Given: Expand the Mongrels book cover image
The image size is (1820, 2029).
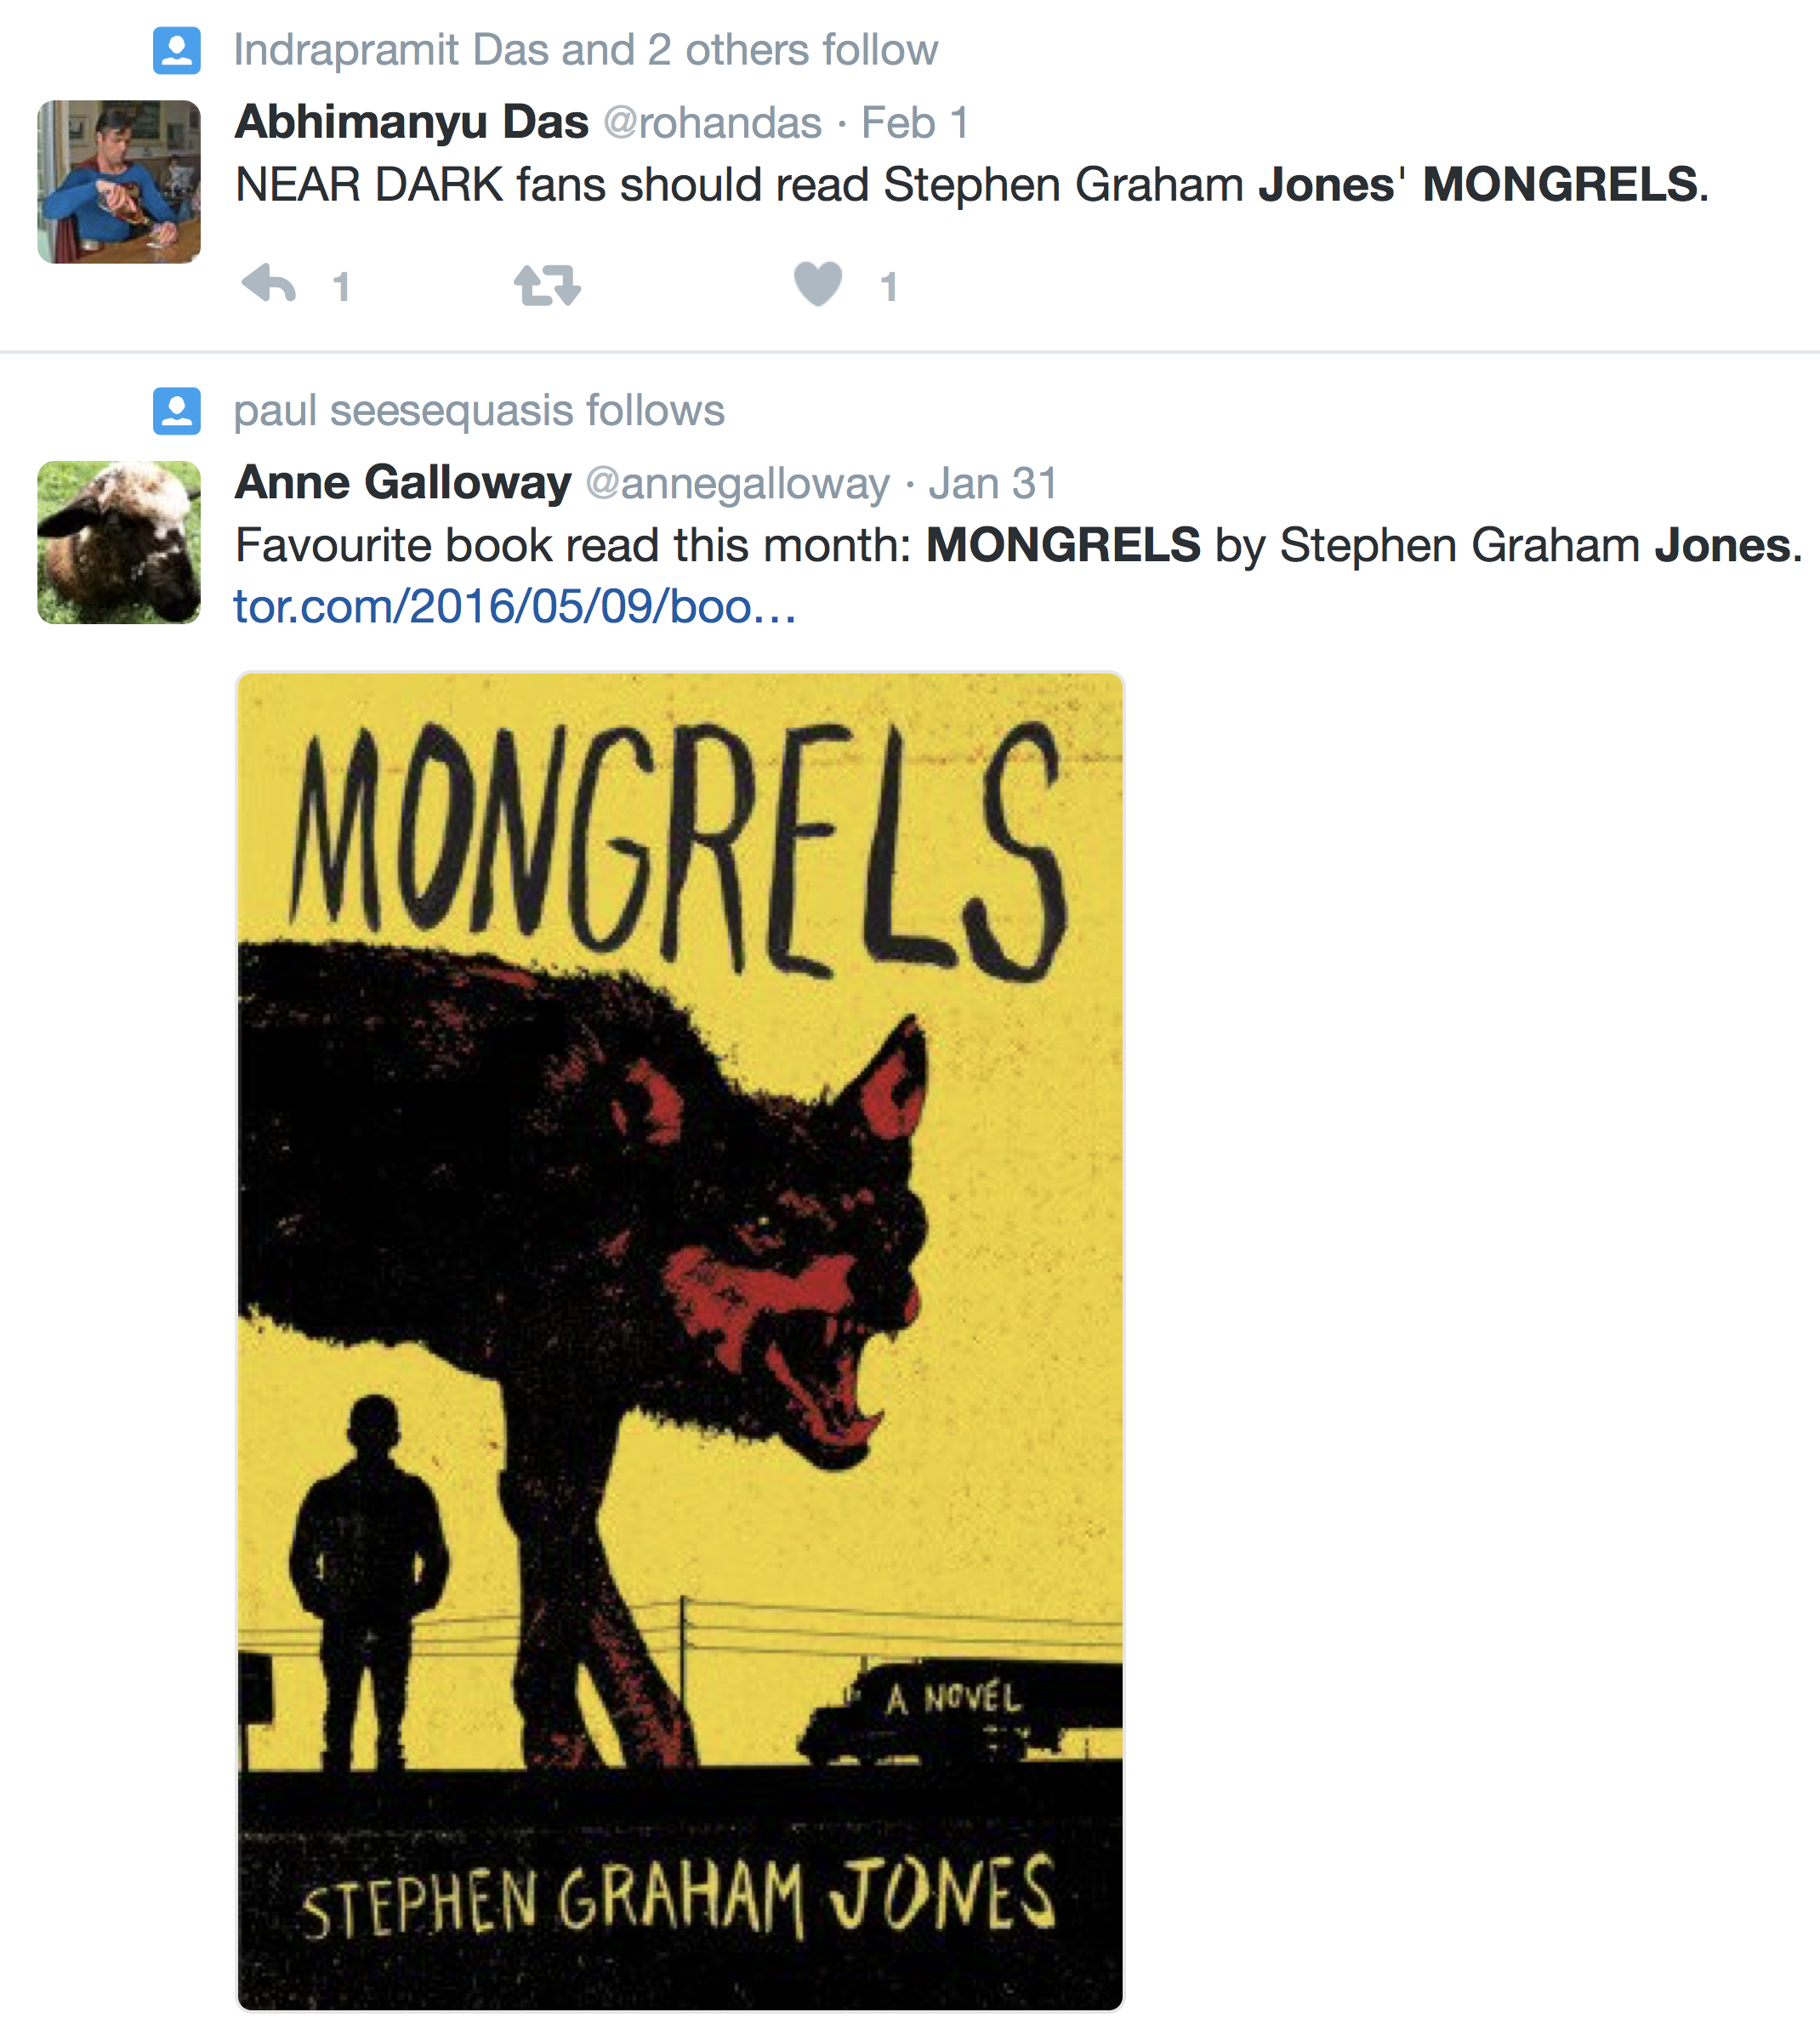Looking at the screenshot, I should tap(680, 1340).
